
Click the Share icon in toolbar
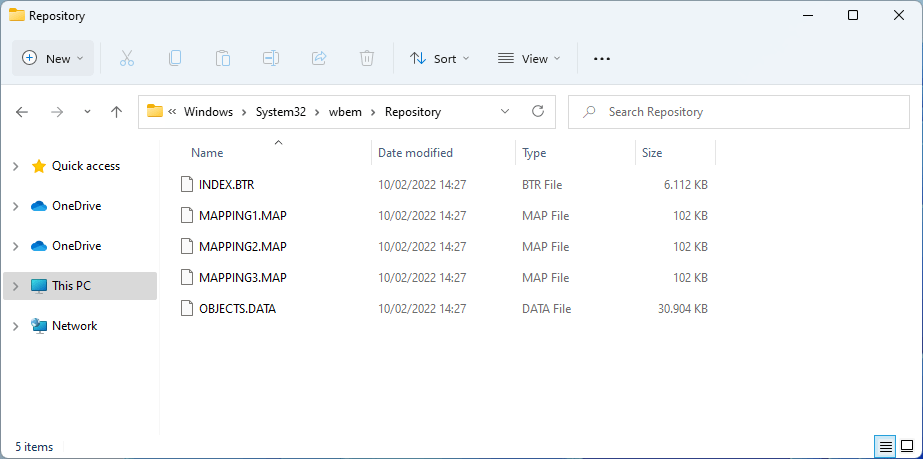click(x=319, y=58)
